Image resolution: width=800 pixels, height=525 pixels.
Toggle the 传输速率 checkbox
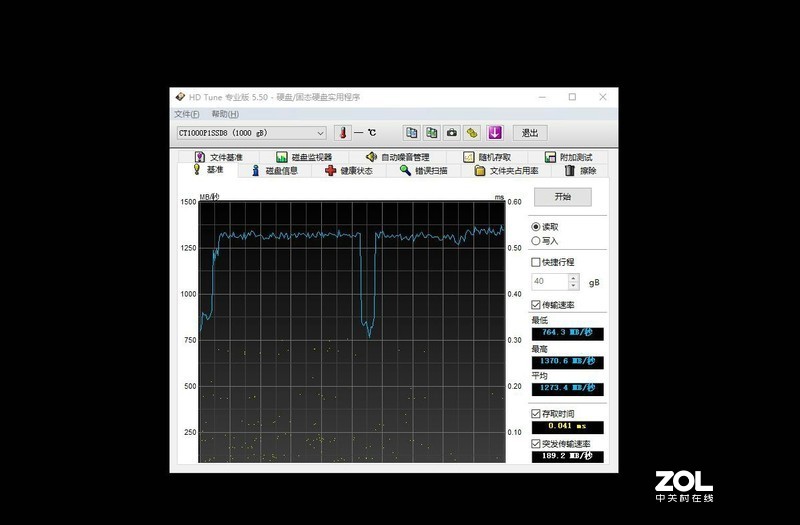click(536, 305)
